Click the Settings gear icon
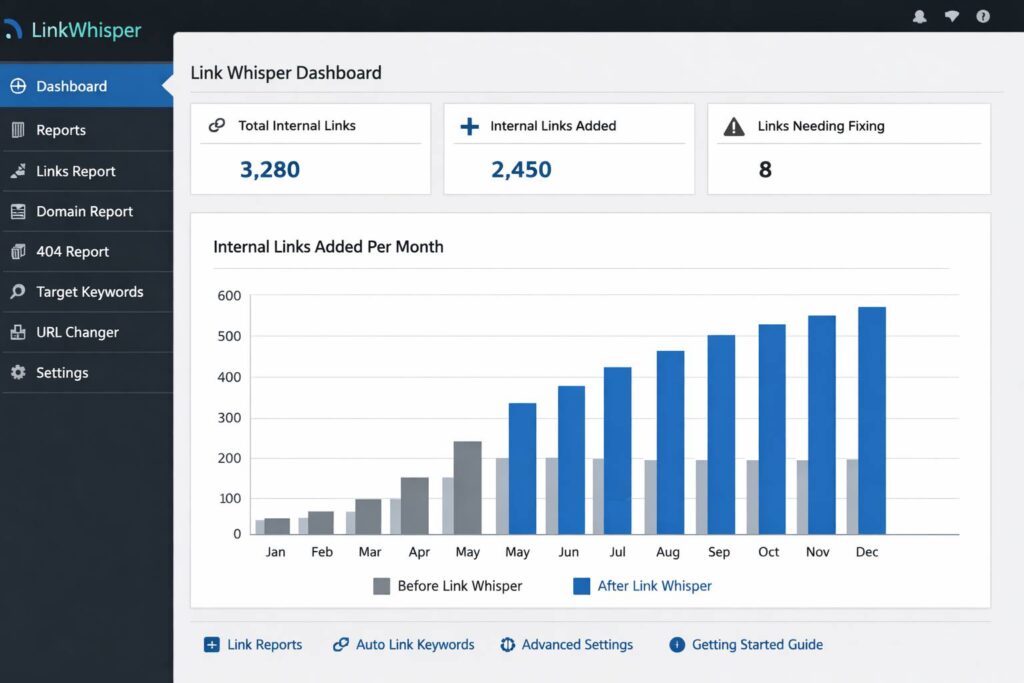Screen dimensions: 1024x683 [17, 373]
